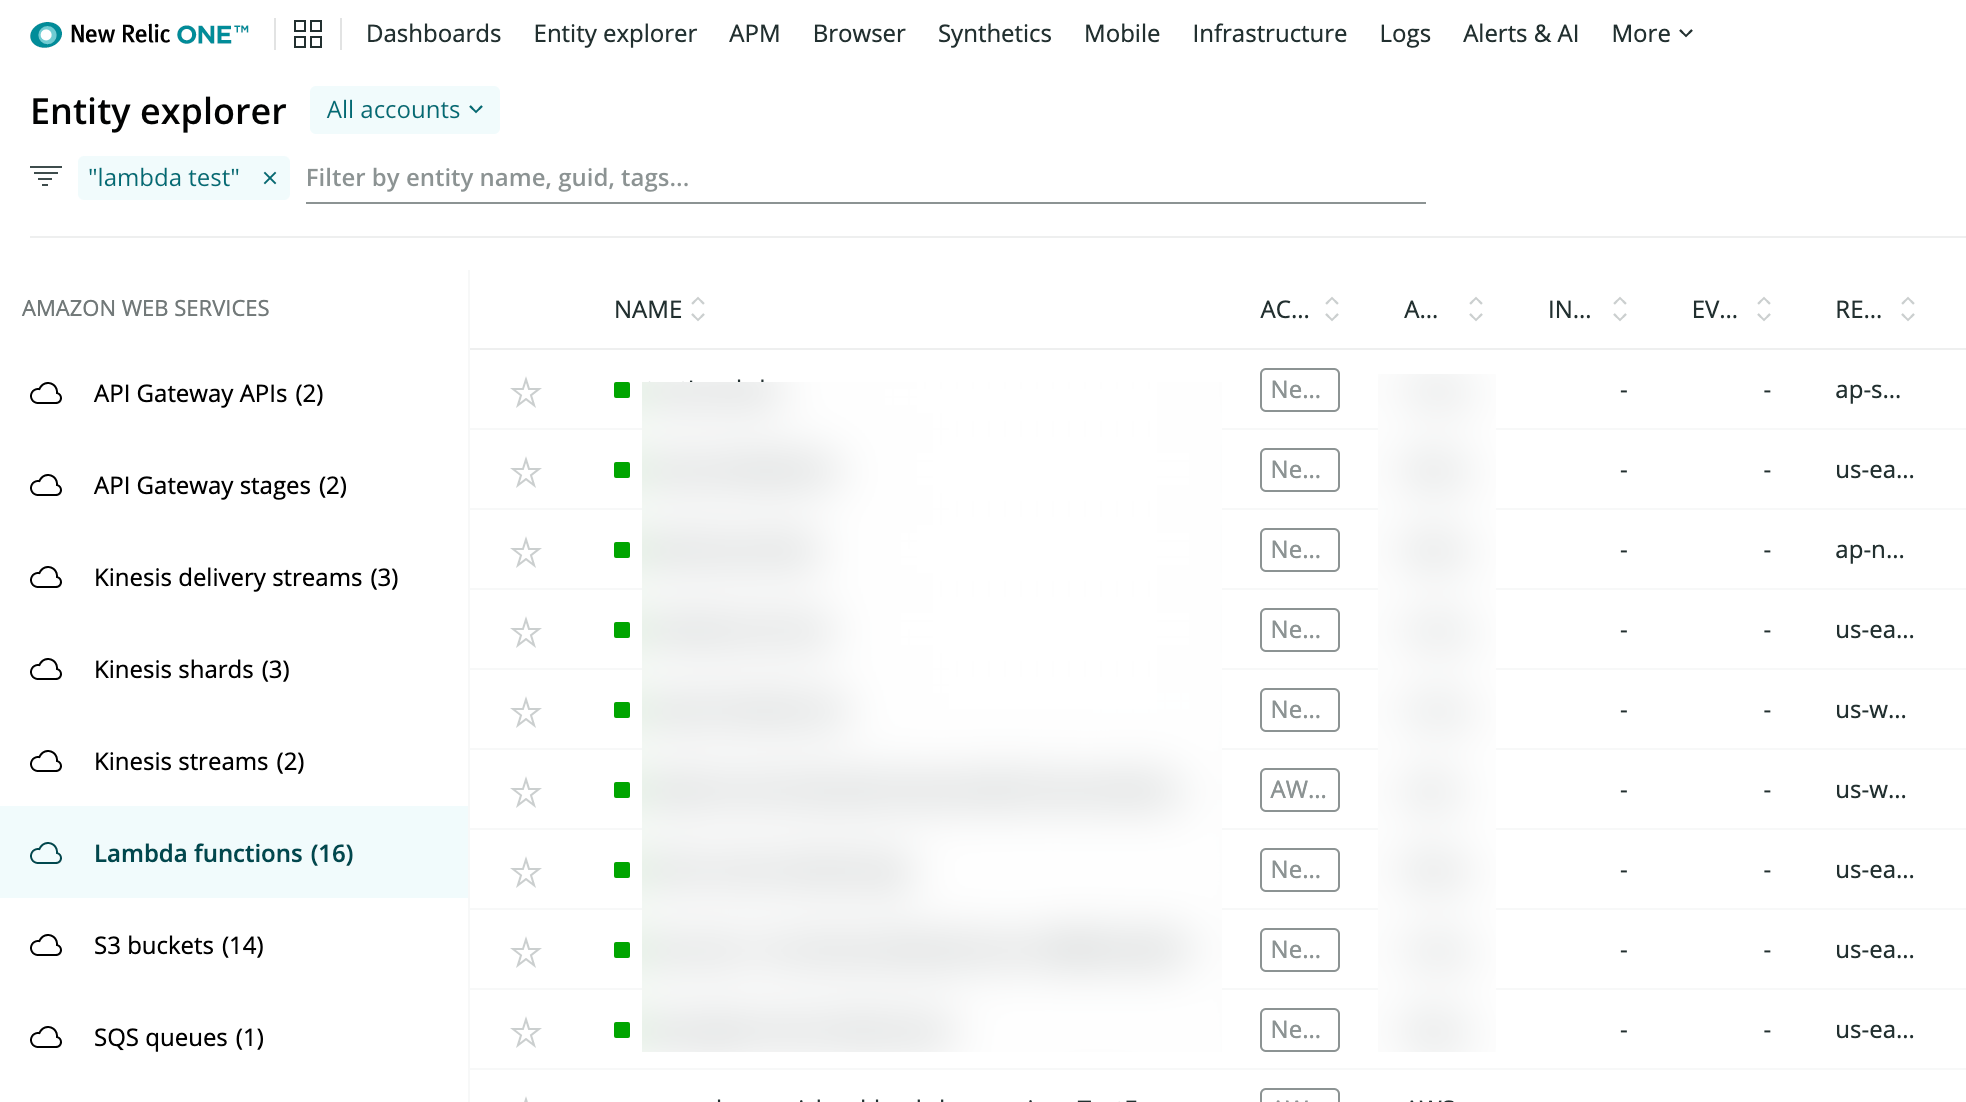Click the AW... account tag badge
This screenshot has width=1966, height=1102.
point(1299,790)
